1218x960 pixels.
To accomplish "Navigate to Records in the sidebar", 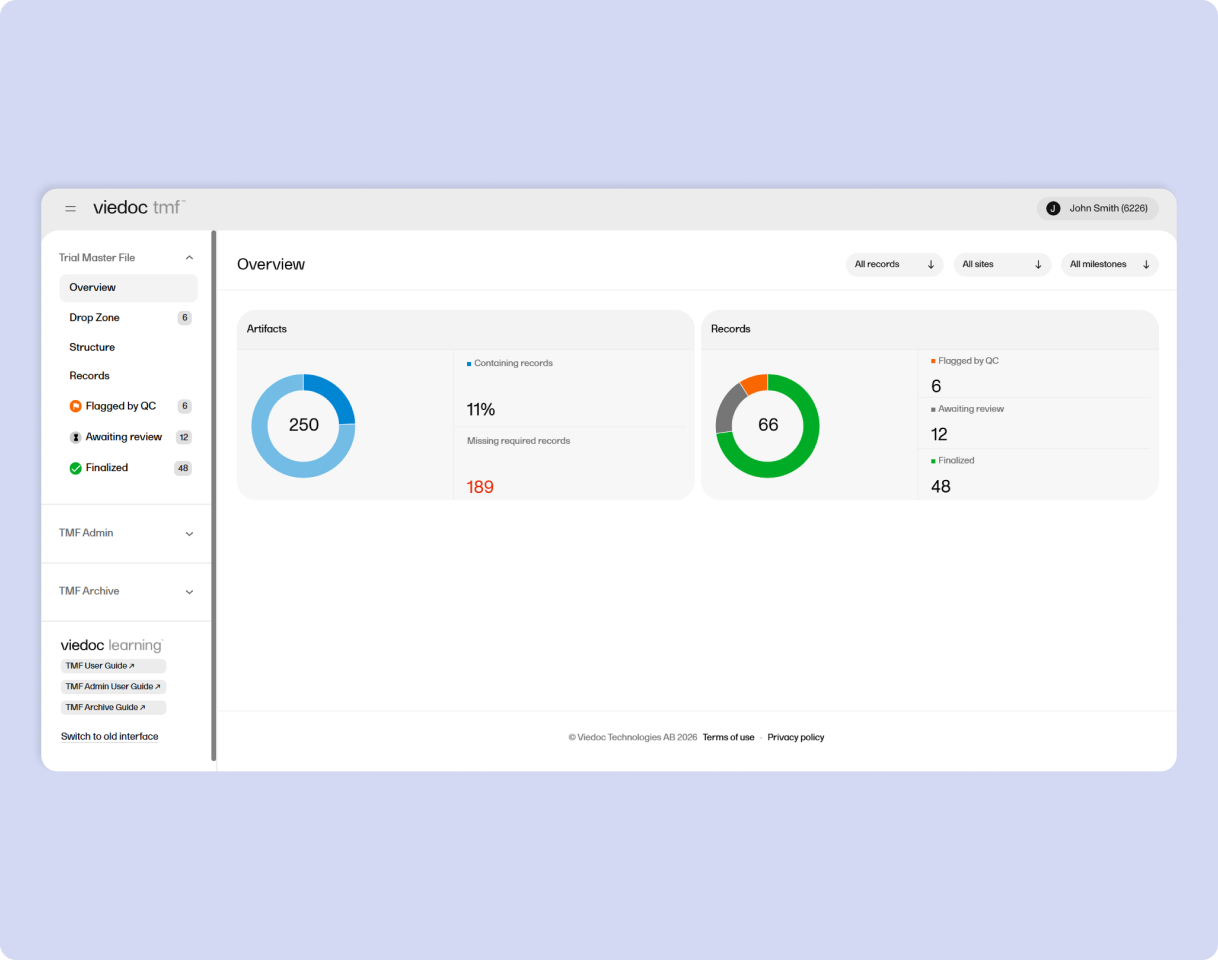I will click(x=89, y=376).
